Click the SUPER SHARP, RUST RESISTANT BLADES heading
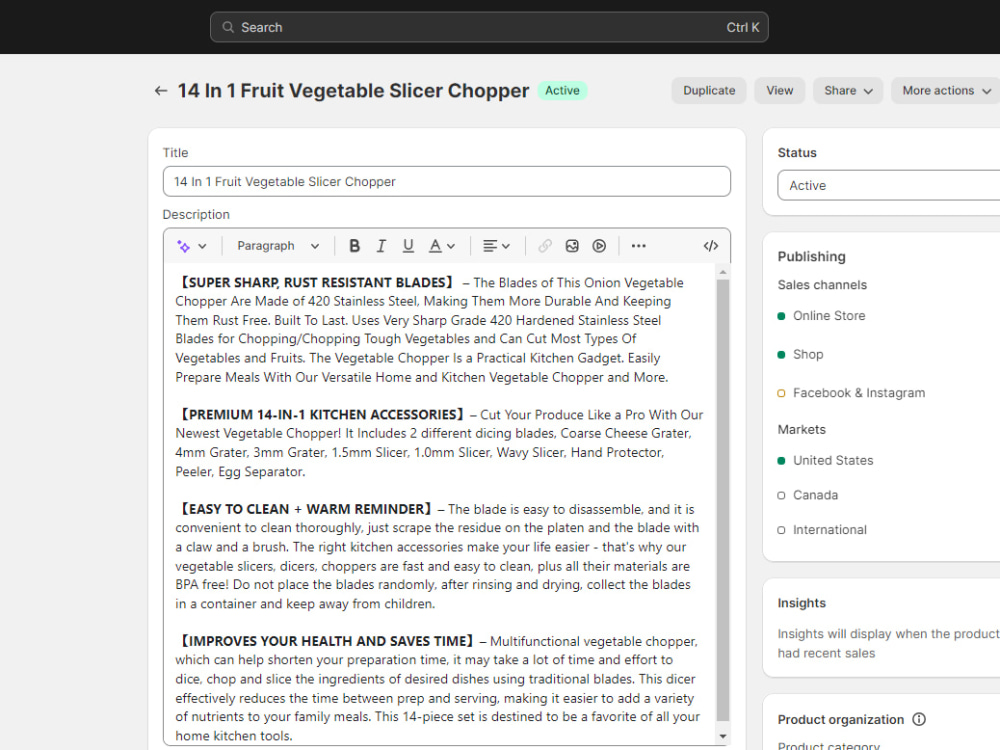This screenshot has width=1000, height=750. (x=316, y=283)
